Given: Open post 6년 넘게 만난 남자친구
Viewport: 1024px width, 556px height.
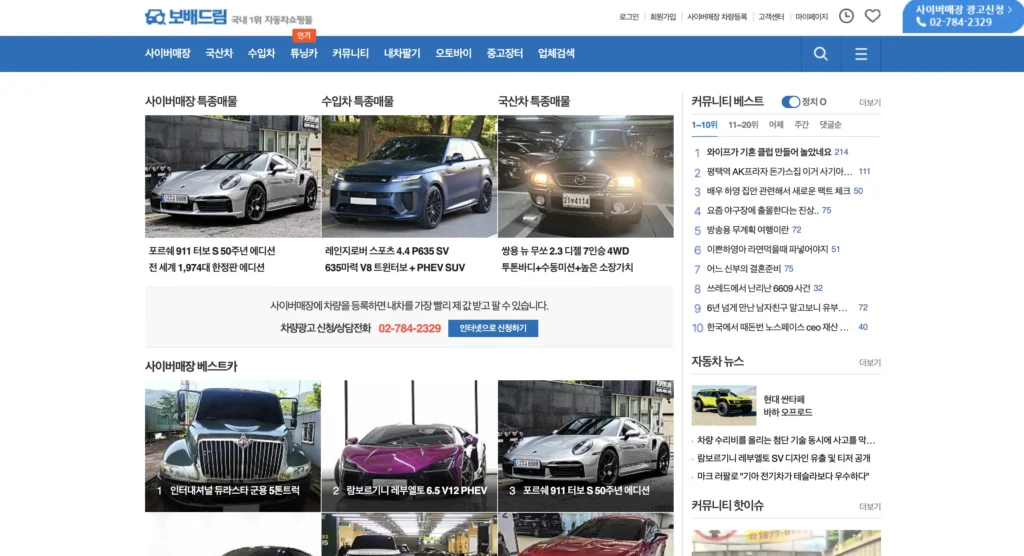Looking at the screenshot, I should [x=776, y=308].
